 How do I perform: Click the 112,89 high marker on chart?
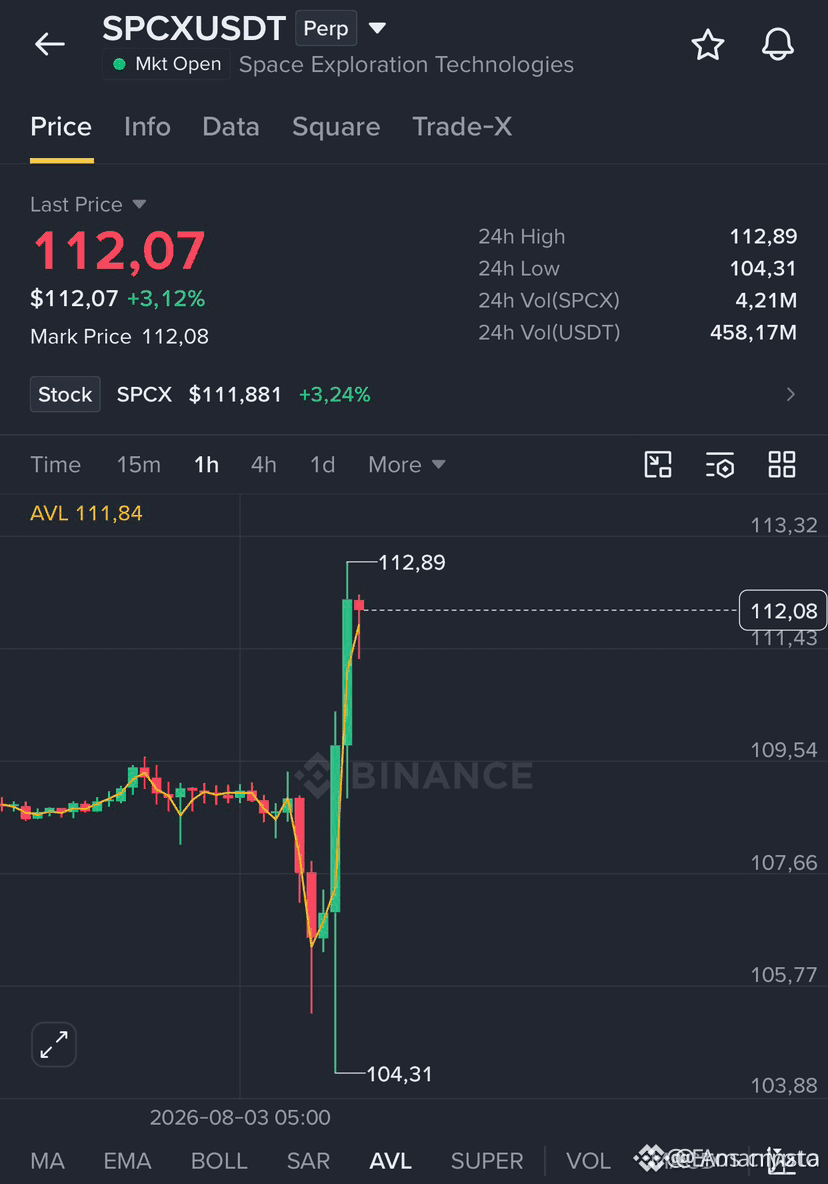(411, 563)
